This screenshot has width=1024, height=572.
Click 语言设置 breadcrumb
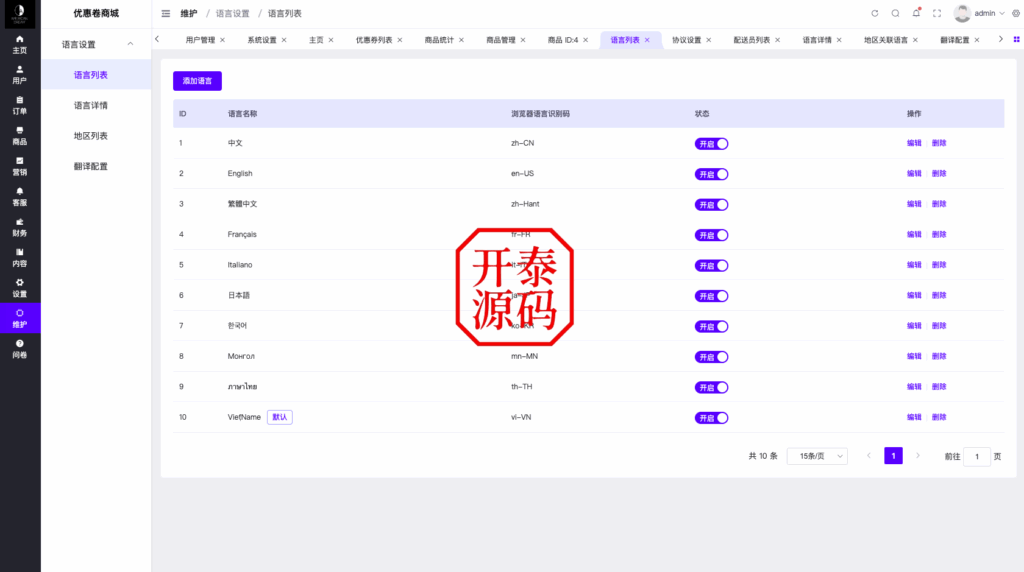tap(232, 14)
